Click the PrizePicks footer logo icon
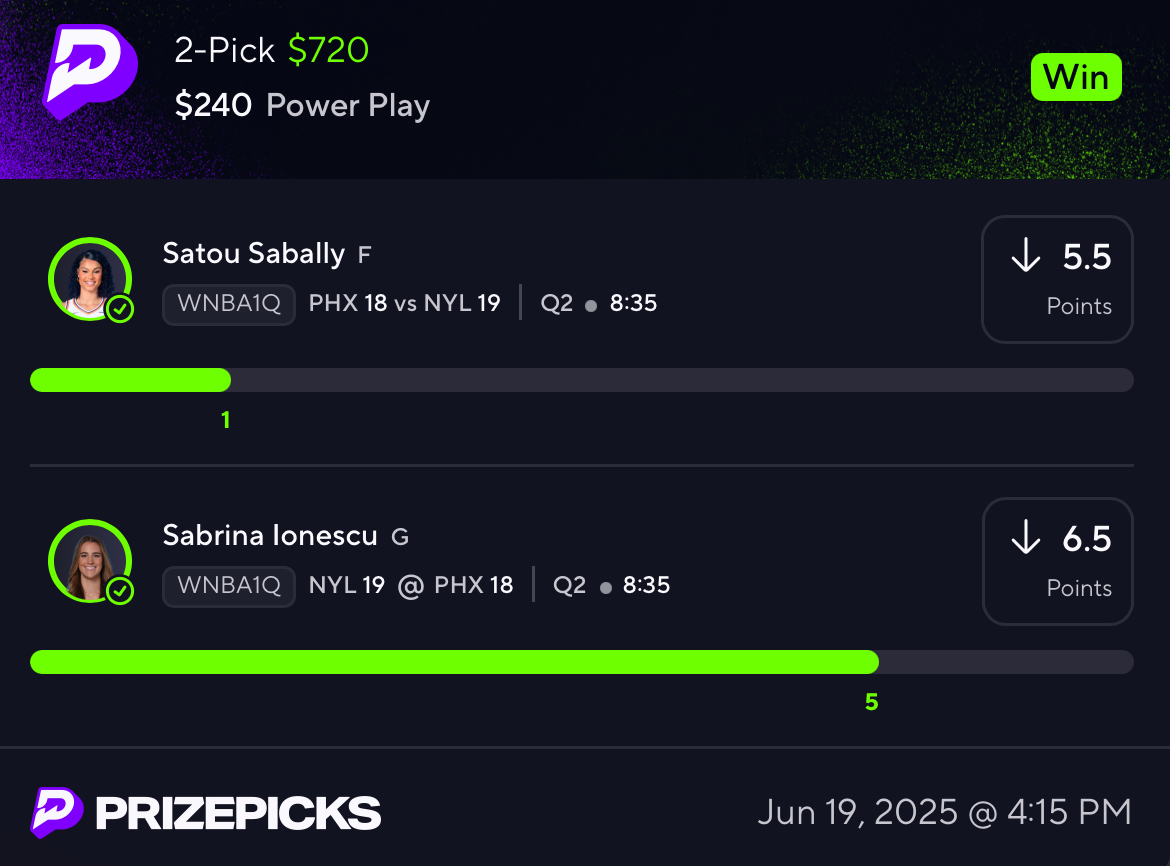Image resolution: width=1170 pixels, height=866 pixels. pos(57,812)
